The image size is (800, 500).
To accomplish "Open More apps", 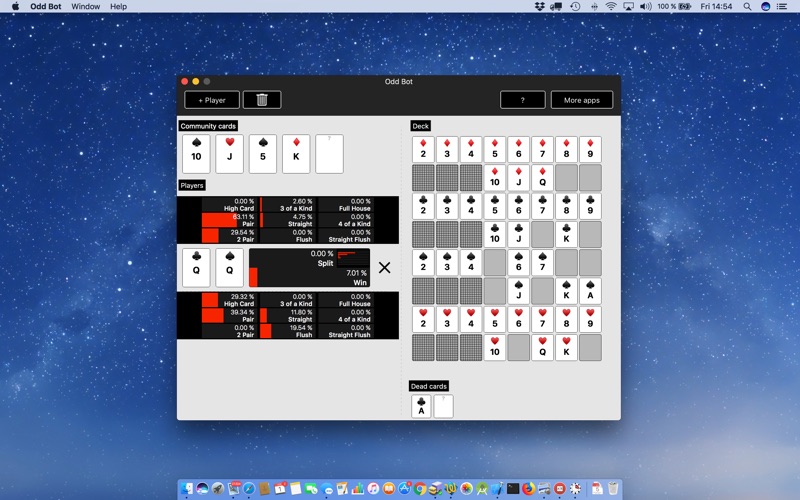I will 582,100.
